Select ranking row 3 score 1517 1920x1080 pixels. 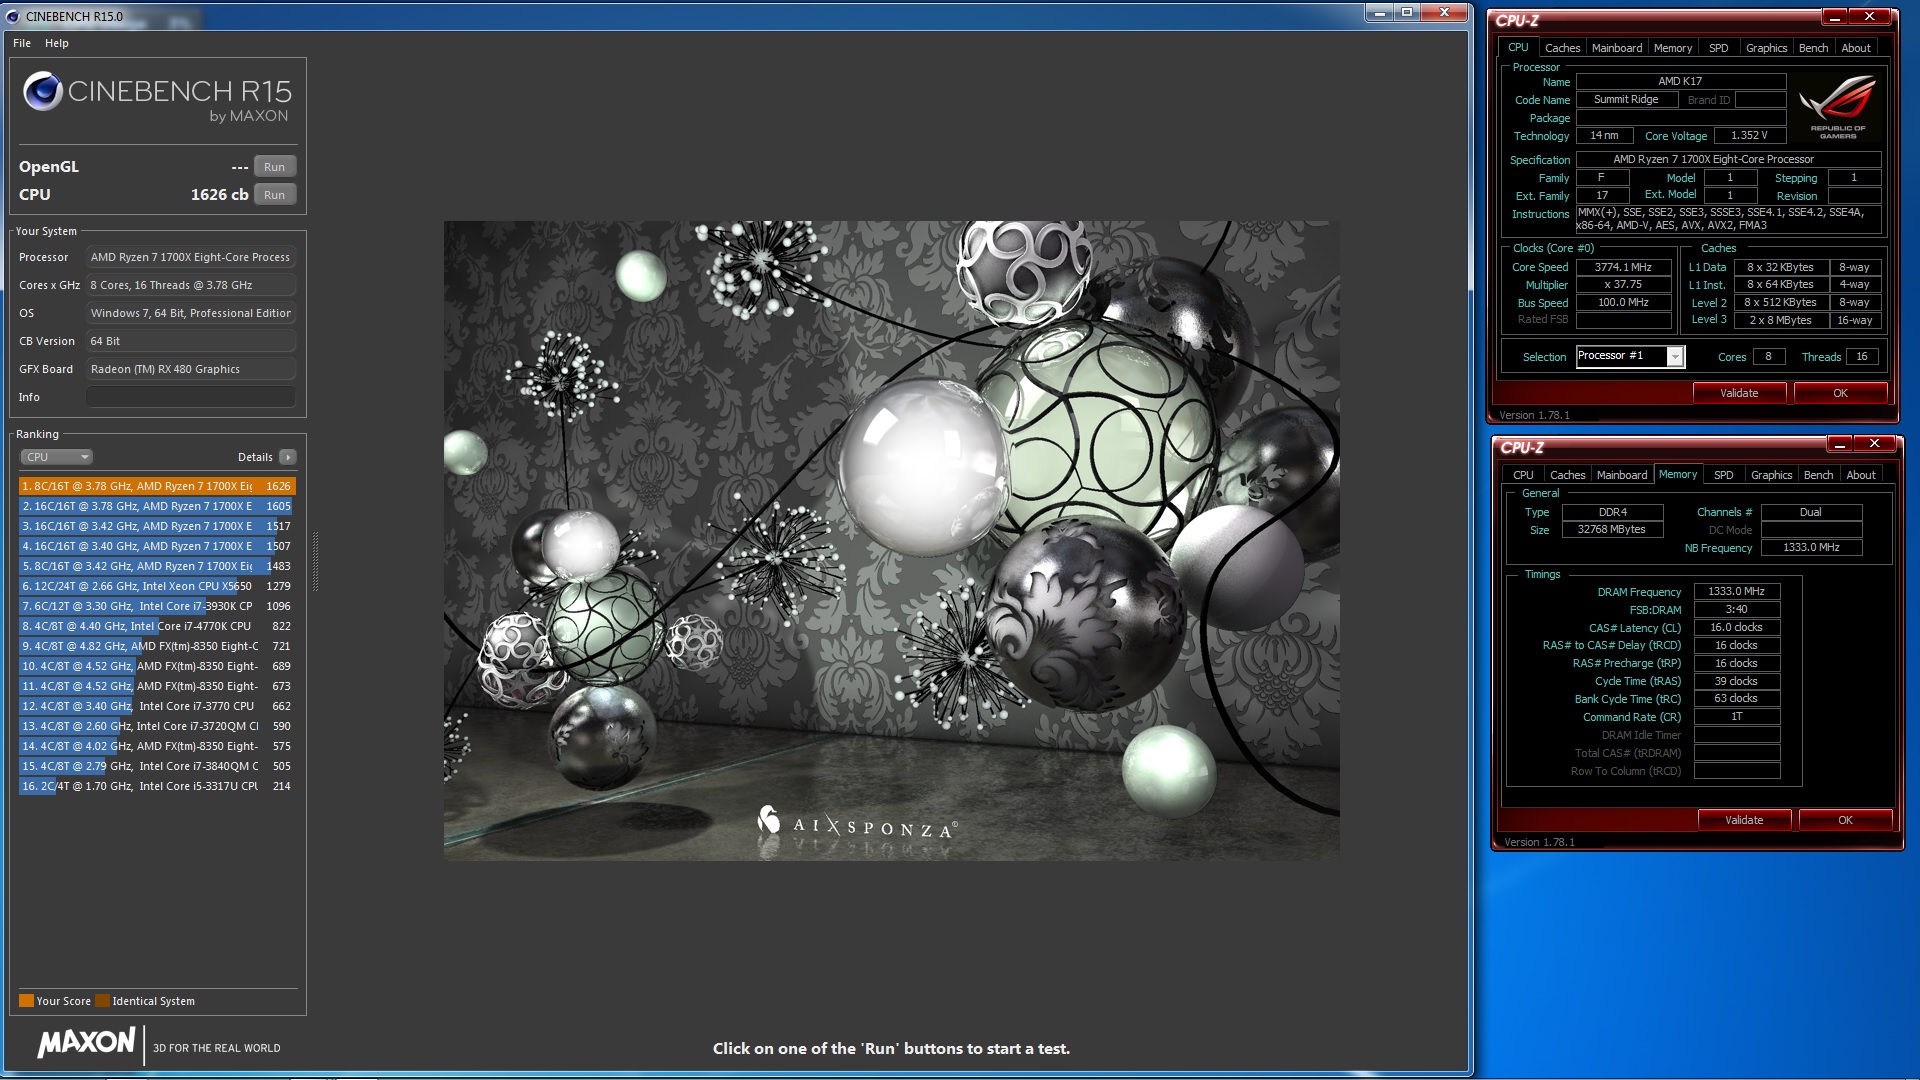[157, 526]
